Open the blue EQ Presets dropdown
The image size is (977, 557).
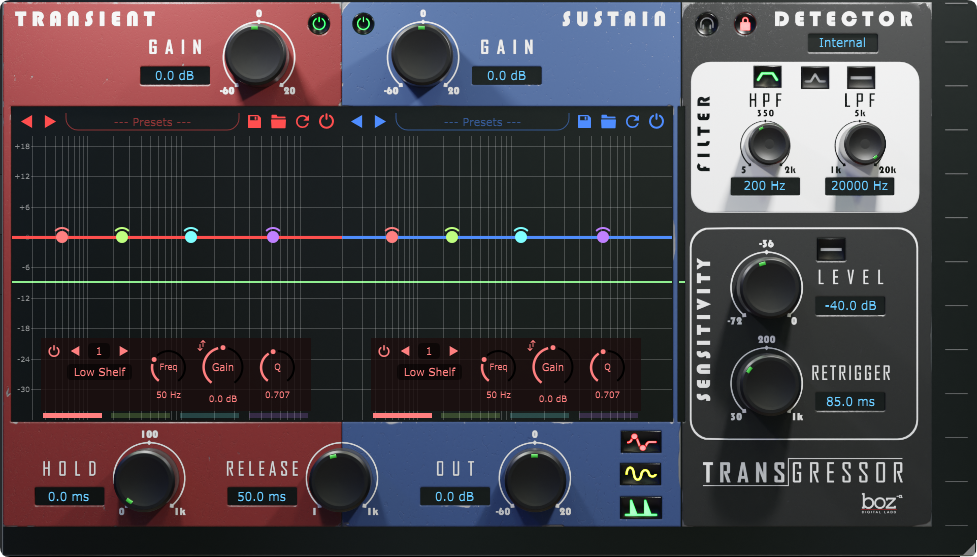pos(482,122)
